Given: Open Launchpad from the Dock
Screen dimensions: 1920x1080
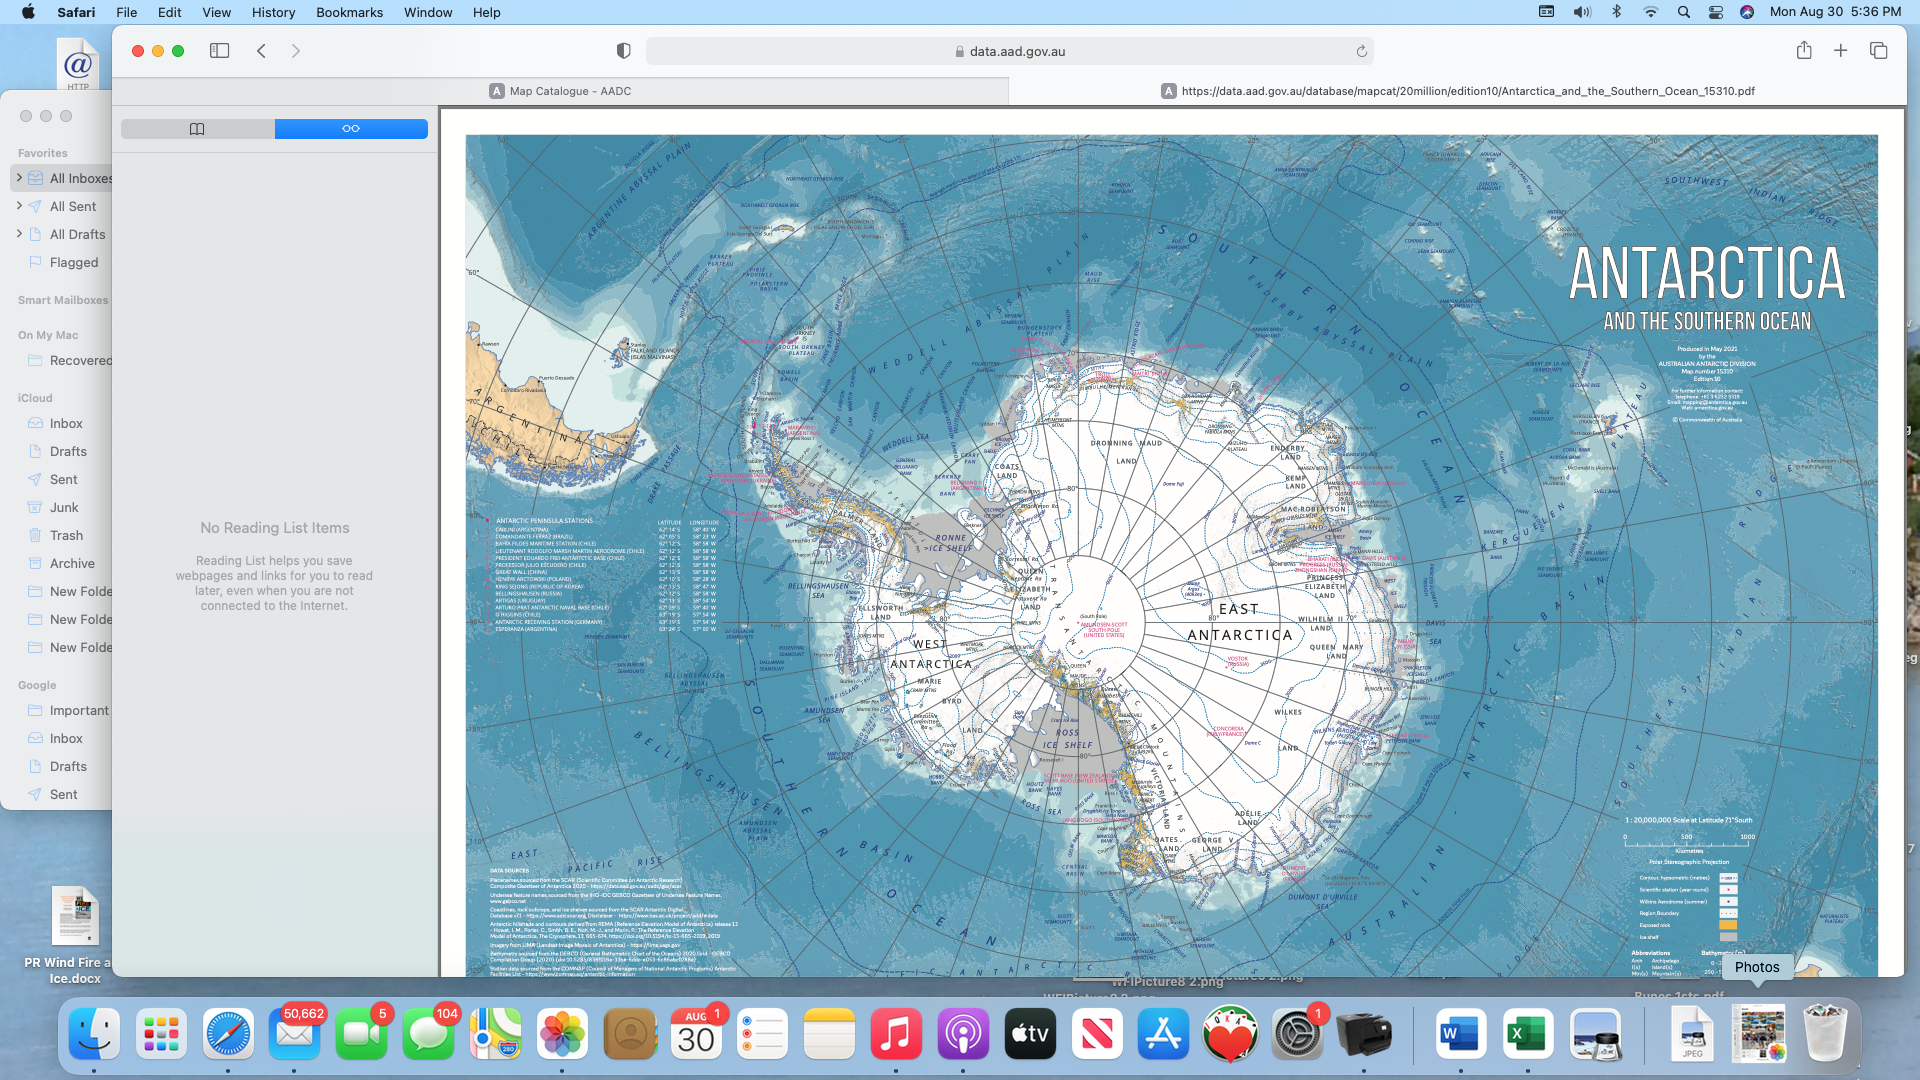Looking at the screenshot, I should point(161,1034).
